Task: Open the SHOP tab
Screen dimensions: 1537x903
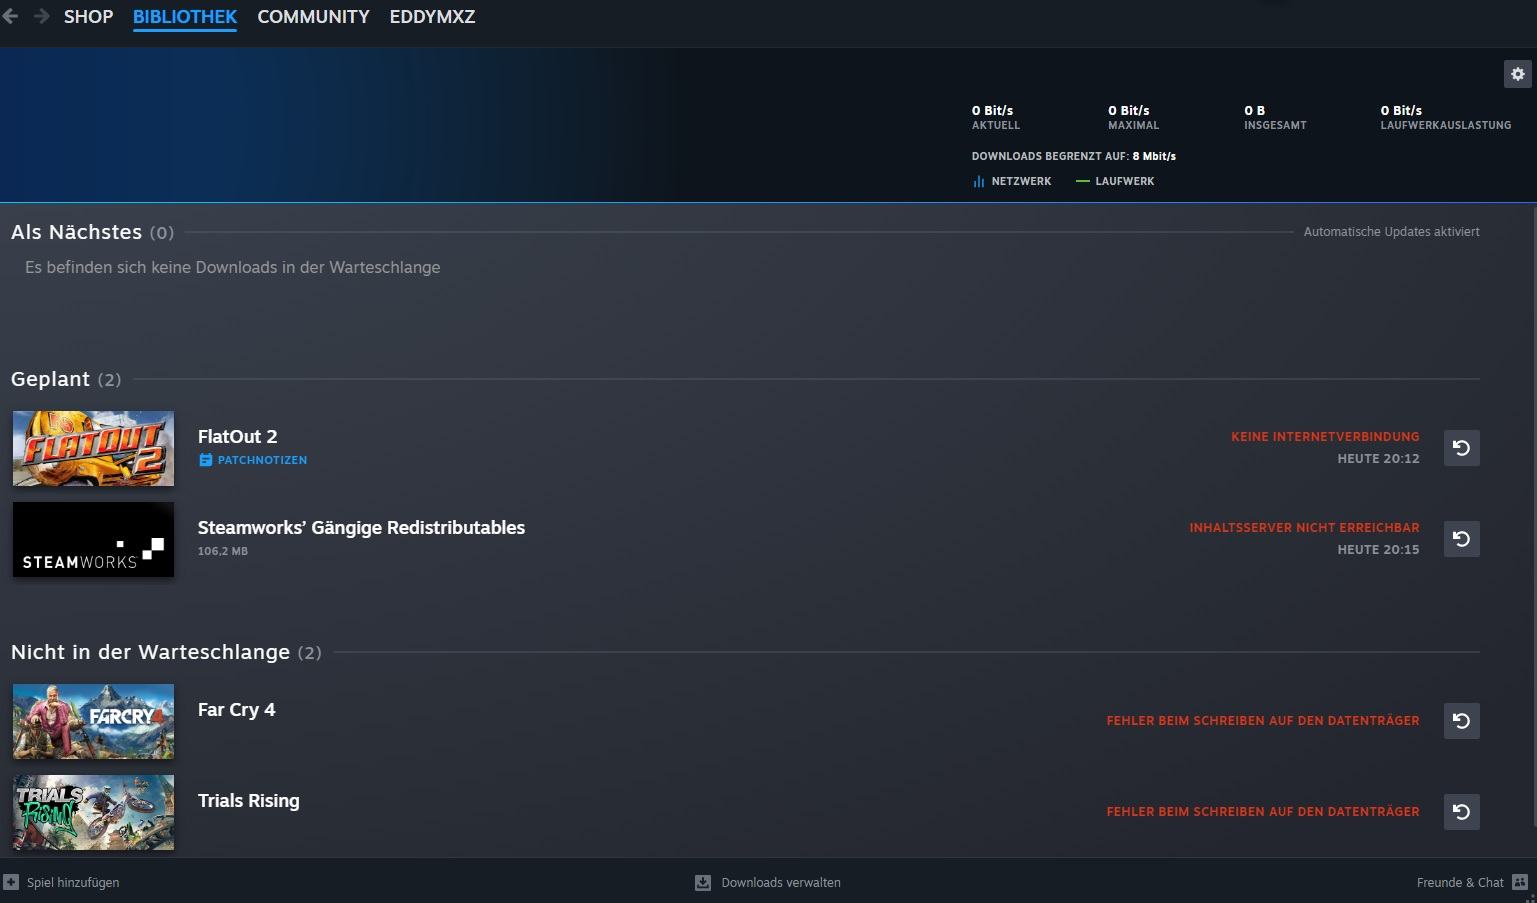Action: [88, 17]
